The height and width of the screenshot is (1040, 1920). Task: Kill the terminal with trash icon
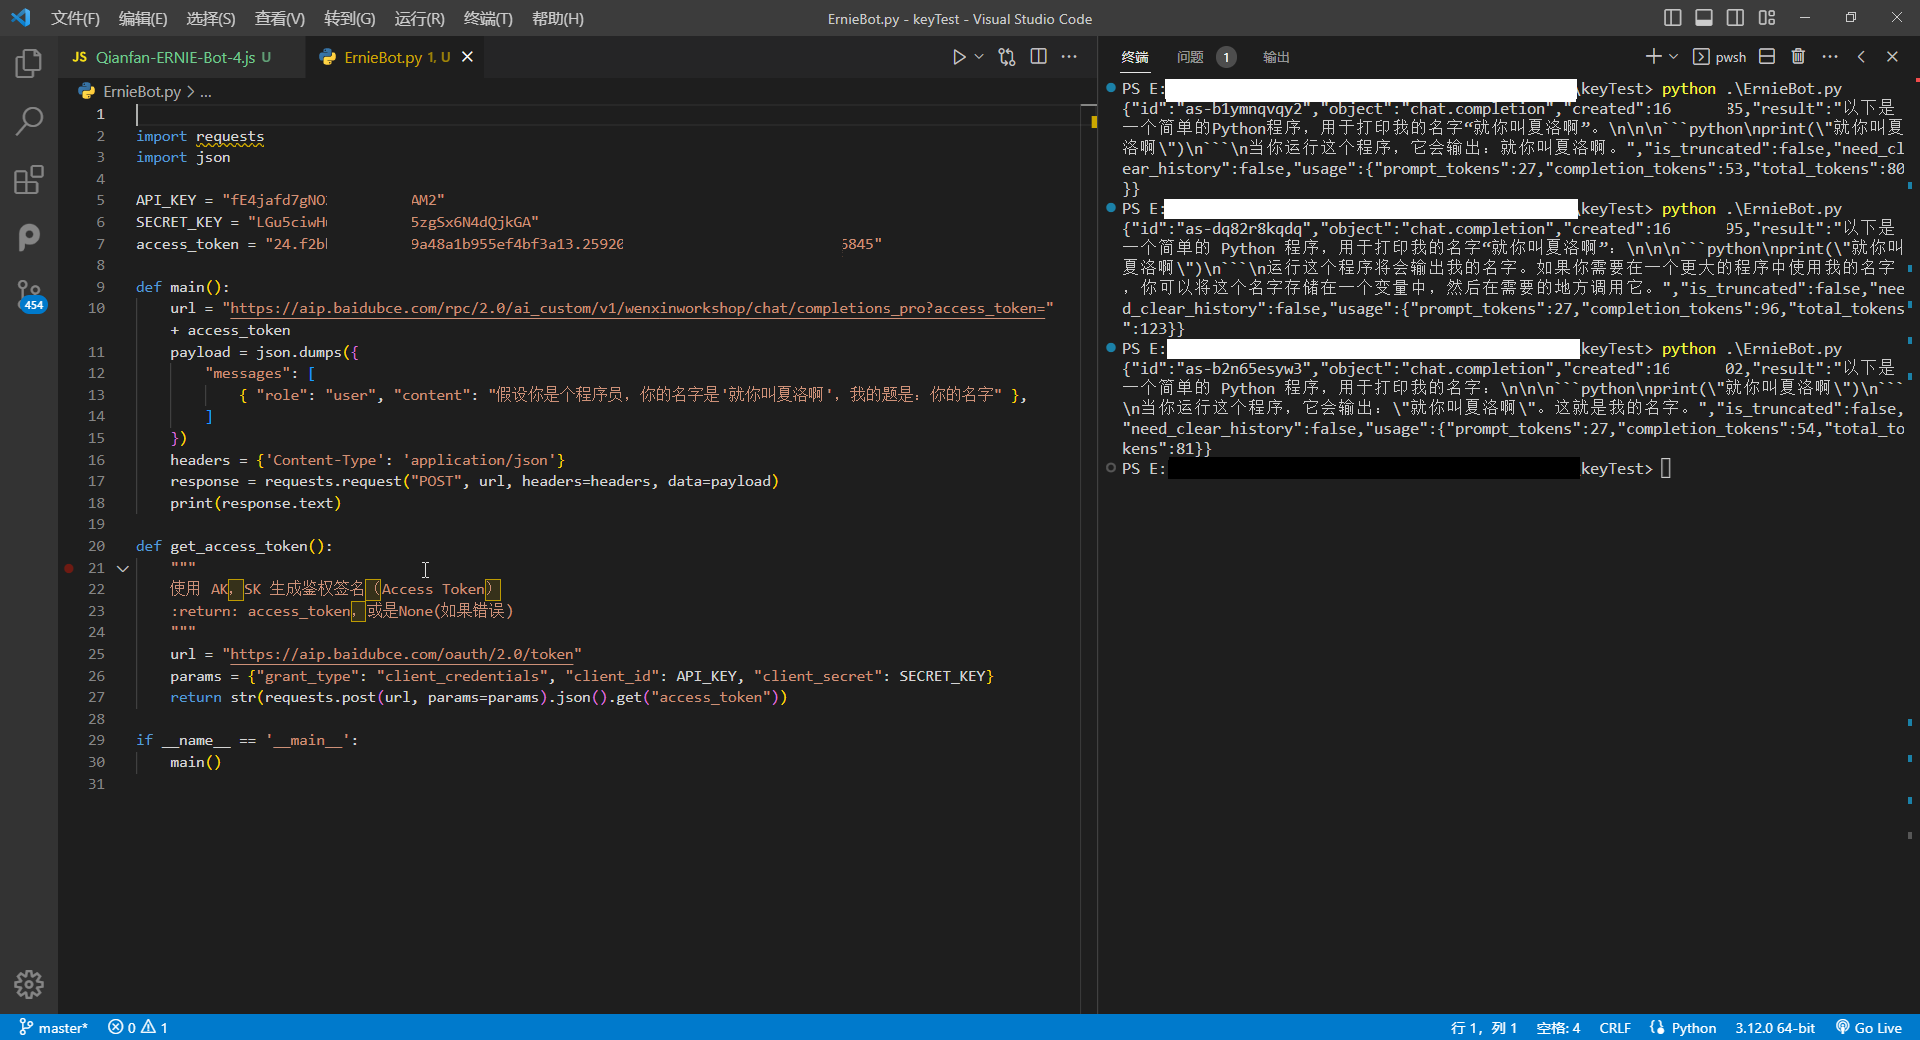tap(1798, 57)
